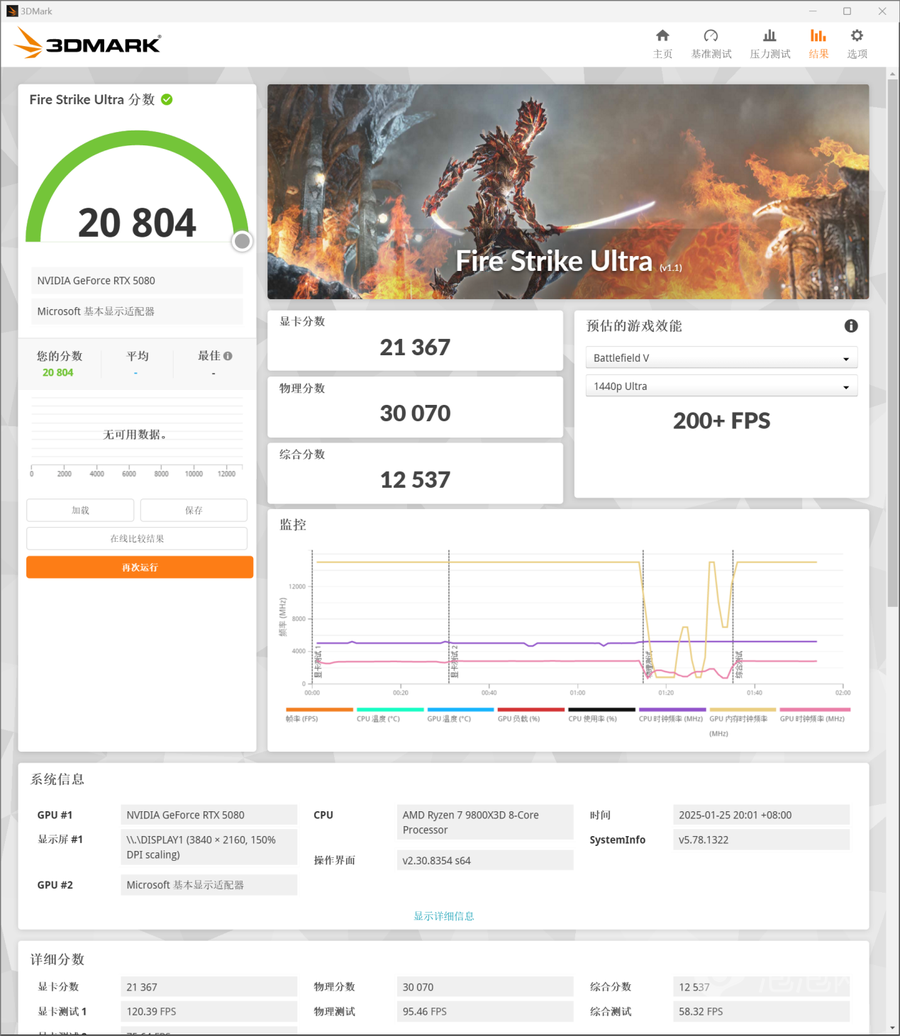900x1036 pixels.
Task: Toggle the CPU 温度 legend series
Action: pos(389,710)
